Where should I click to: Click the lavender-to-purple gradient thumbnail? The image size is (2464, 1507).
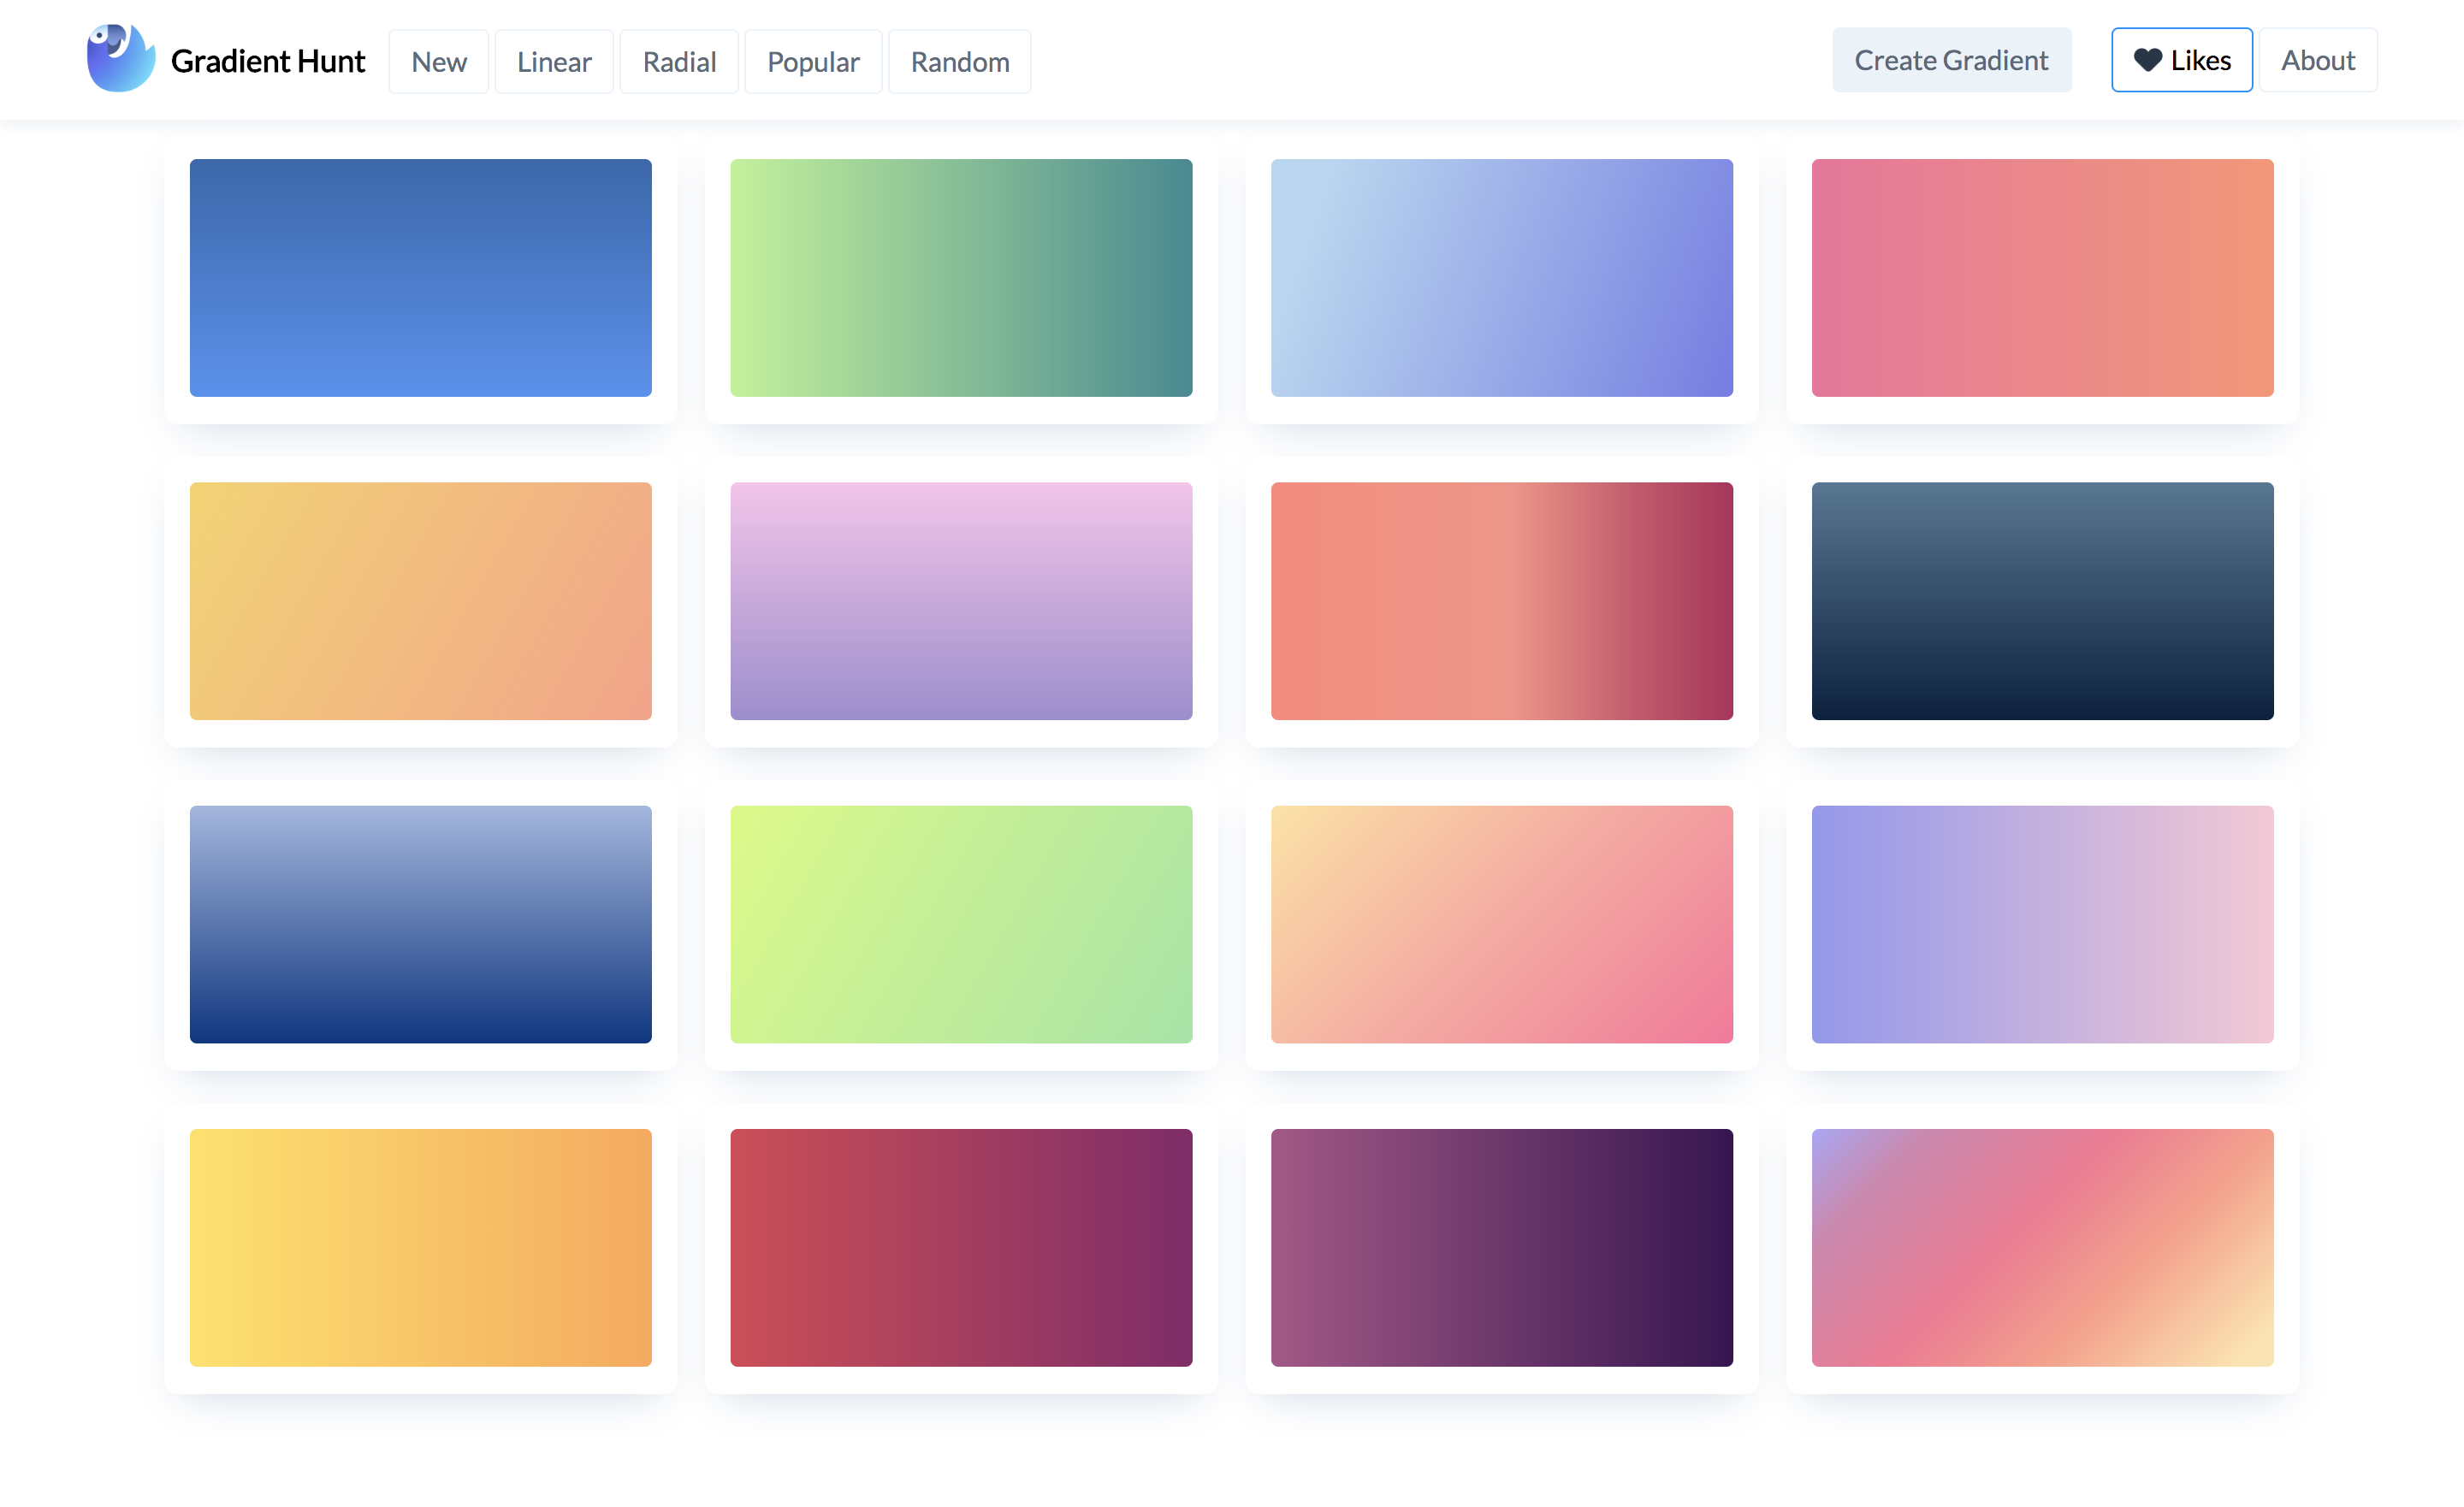pyautogui.click(x=961, y=598)
